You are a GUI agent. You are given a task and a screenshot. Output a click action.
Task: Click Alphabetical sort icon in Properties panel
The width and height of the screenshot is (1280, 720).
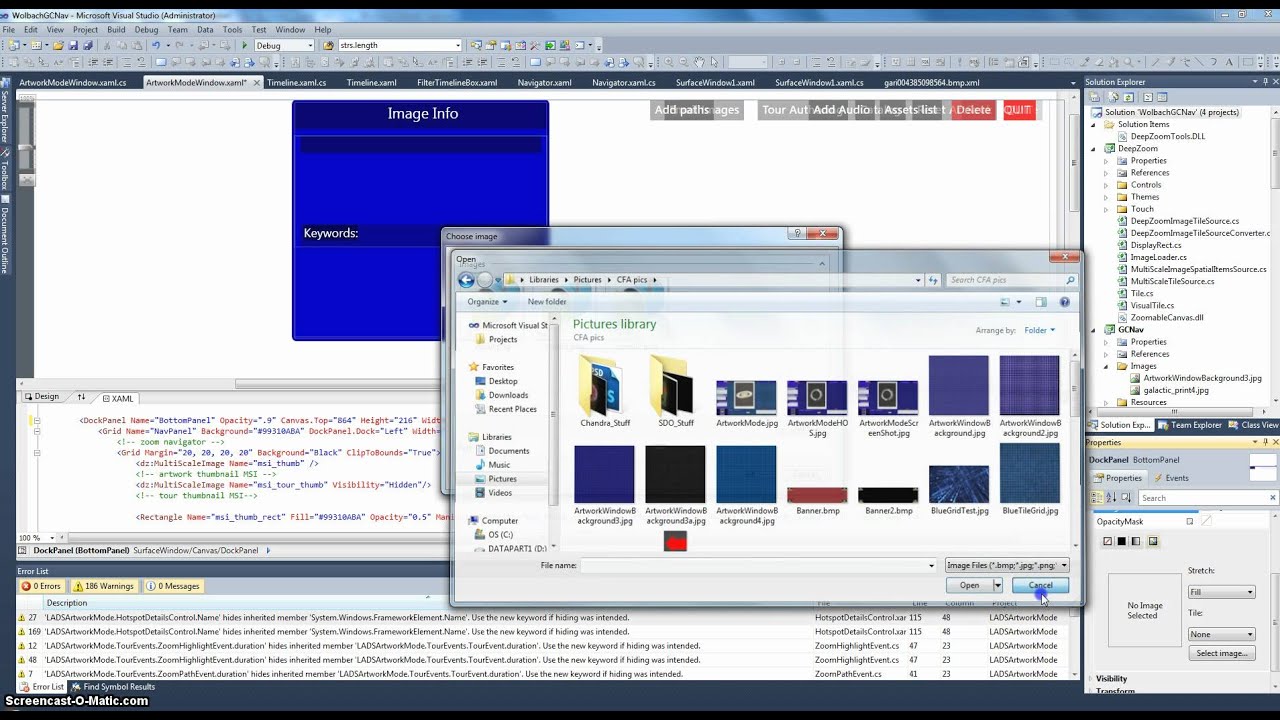pyautogui.click(x=1111, y=498)
